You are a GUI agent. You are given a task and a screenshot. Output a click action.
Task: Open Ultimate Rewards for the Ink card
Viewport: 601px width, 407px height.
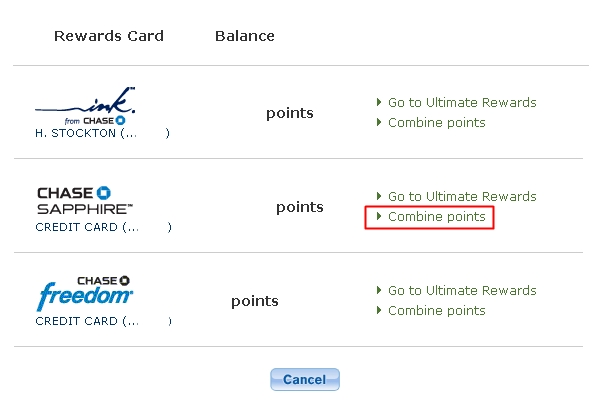click(x=462, y=102)
